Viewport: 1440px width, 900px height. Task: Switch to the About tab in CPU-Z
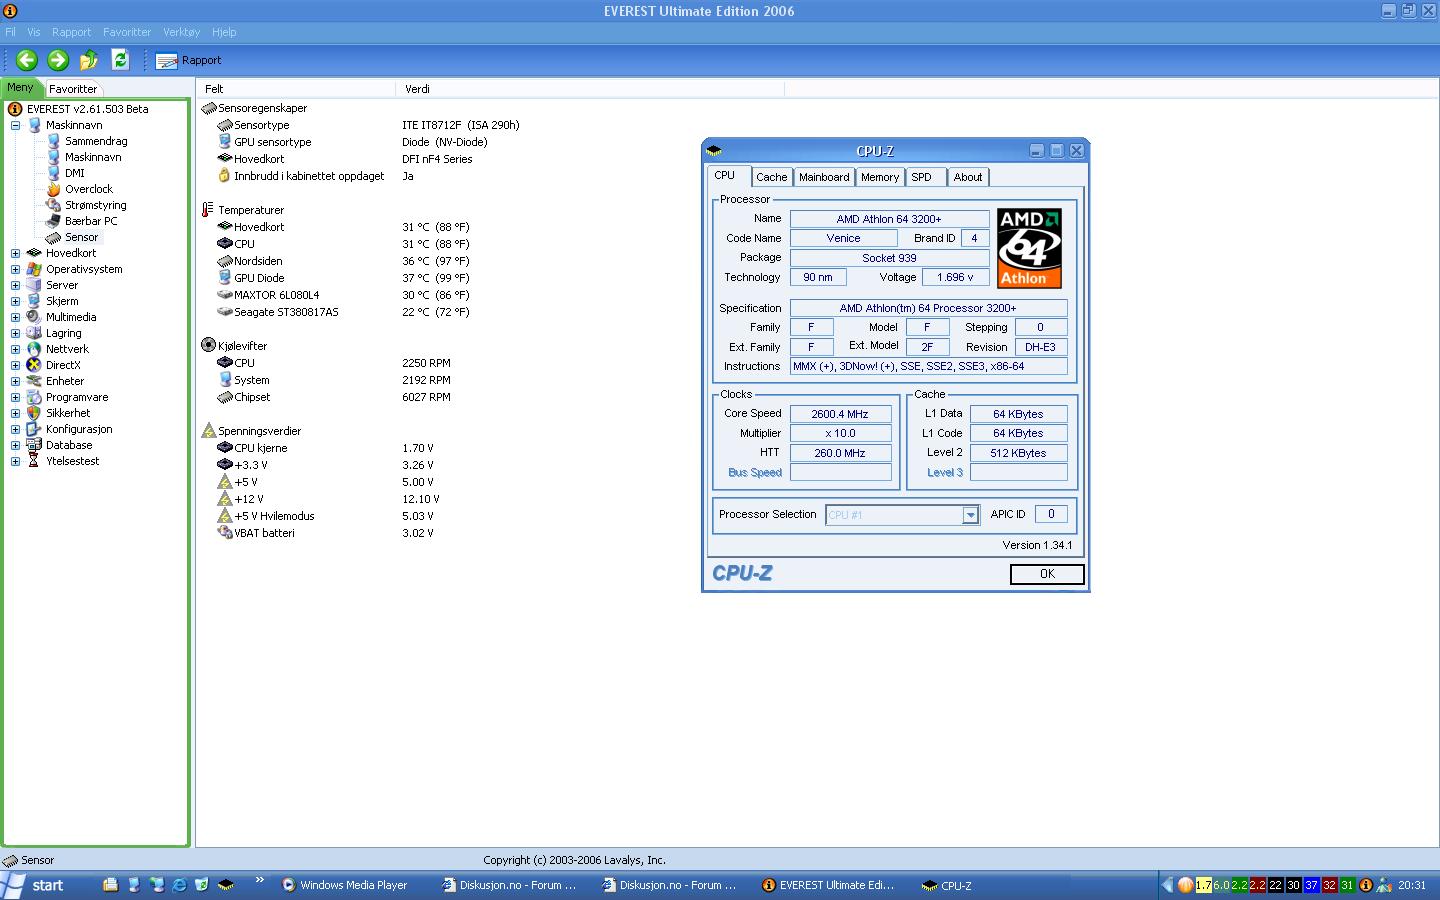click(x=967, y=177)
